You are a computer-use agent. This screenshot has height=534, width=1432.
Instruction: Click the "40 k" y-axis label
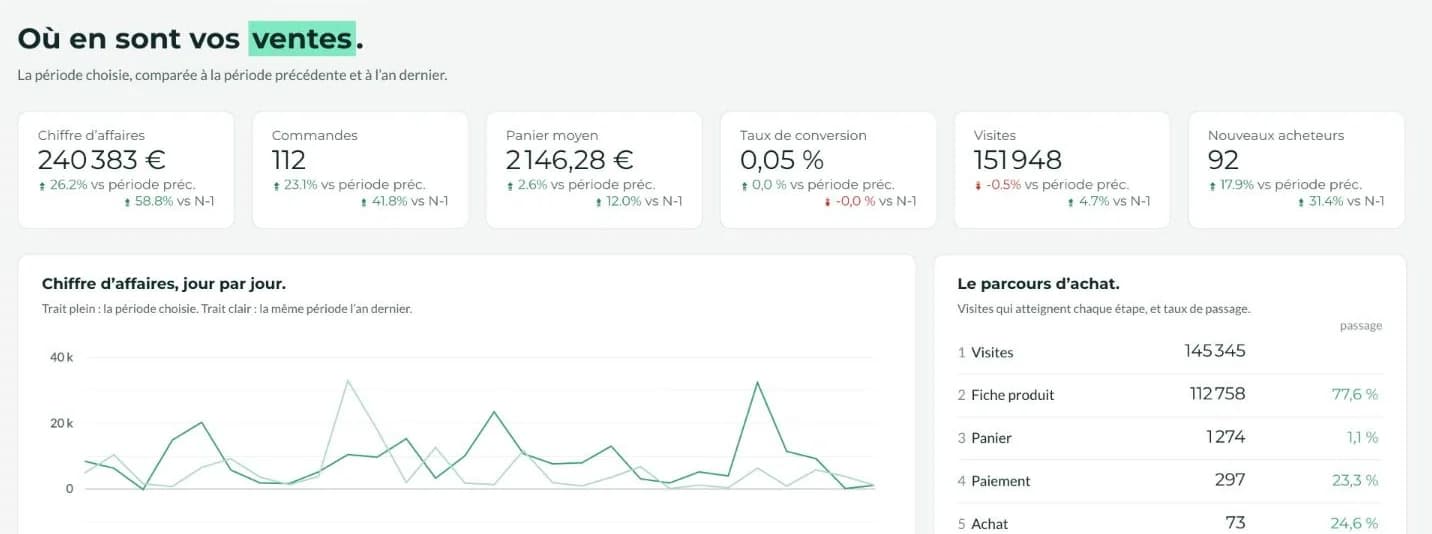pos(62,357)
